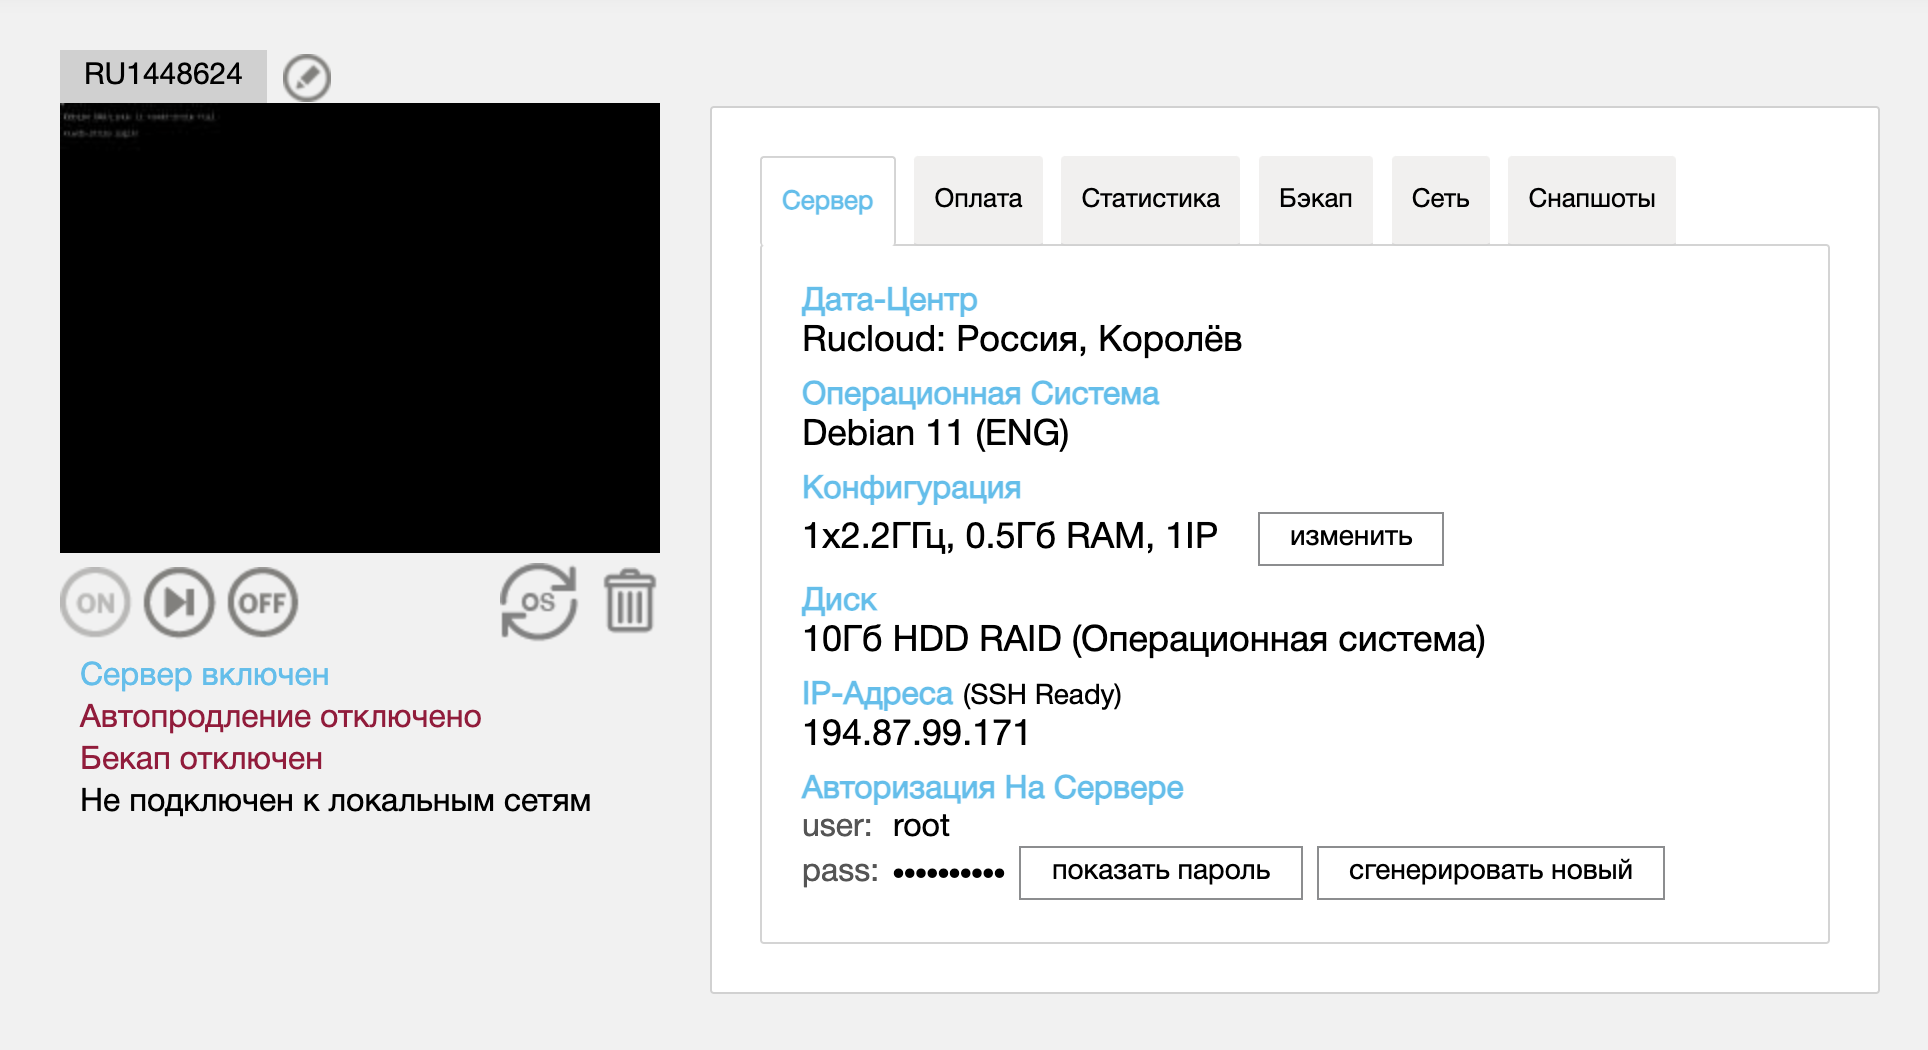The image size is (1928, 1050).
Task: Click the 10Гб HDD RAID disk text
Action: 1143,639
